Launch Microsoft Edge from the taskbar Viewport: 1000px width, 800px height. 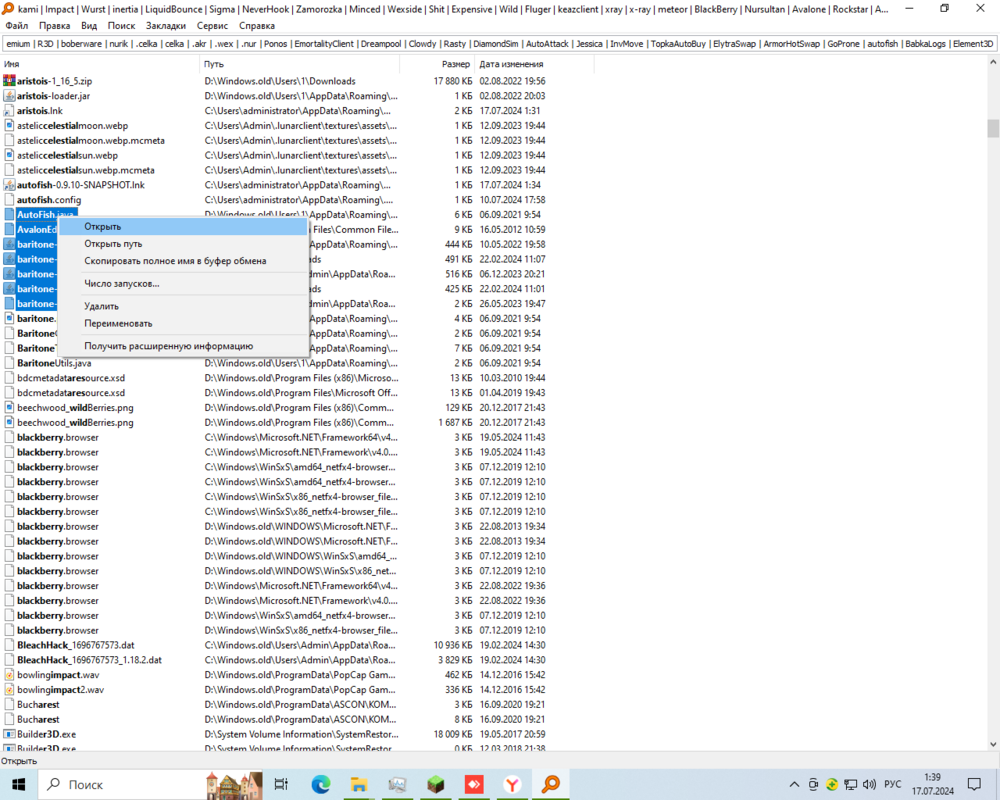(321, 784)
